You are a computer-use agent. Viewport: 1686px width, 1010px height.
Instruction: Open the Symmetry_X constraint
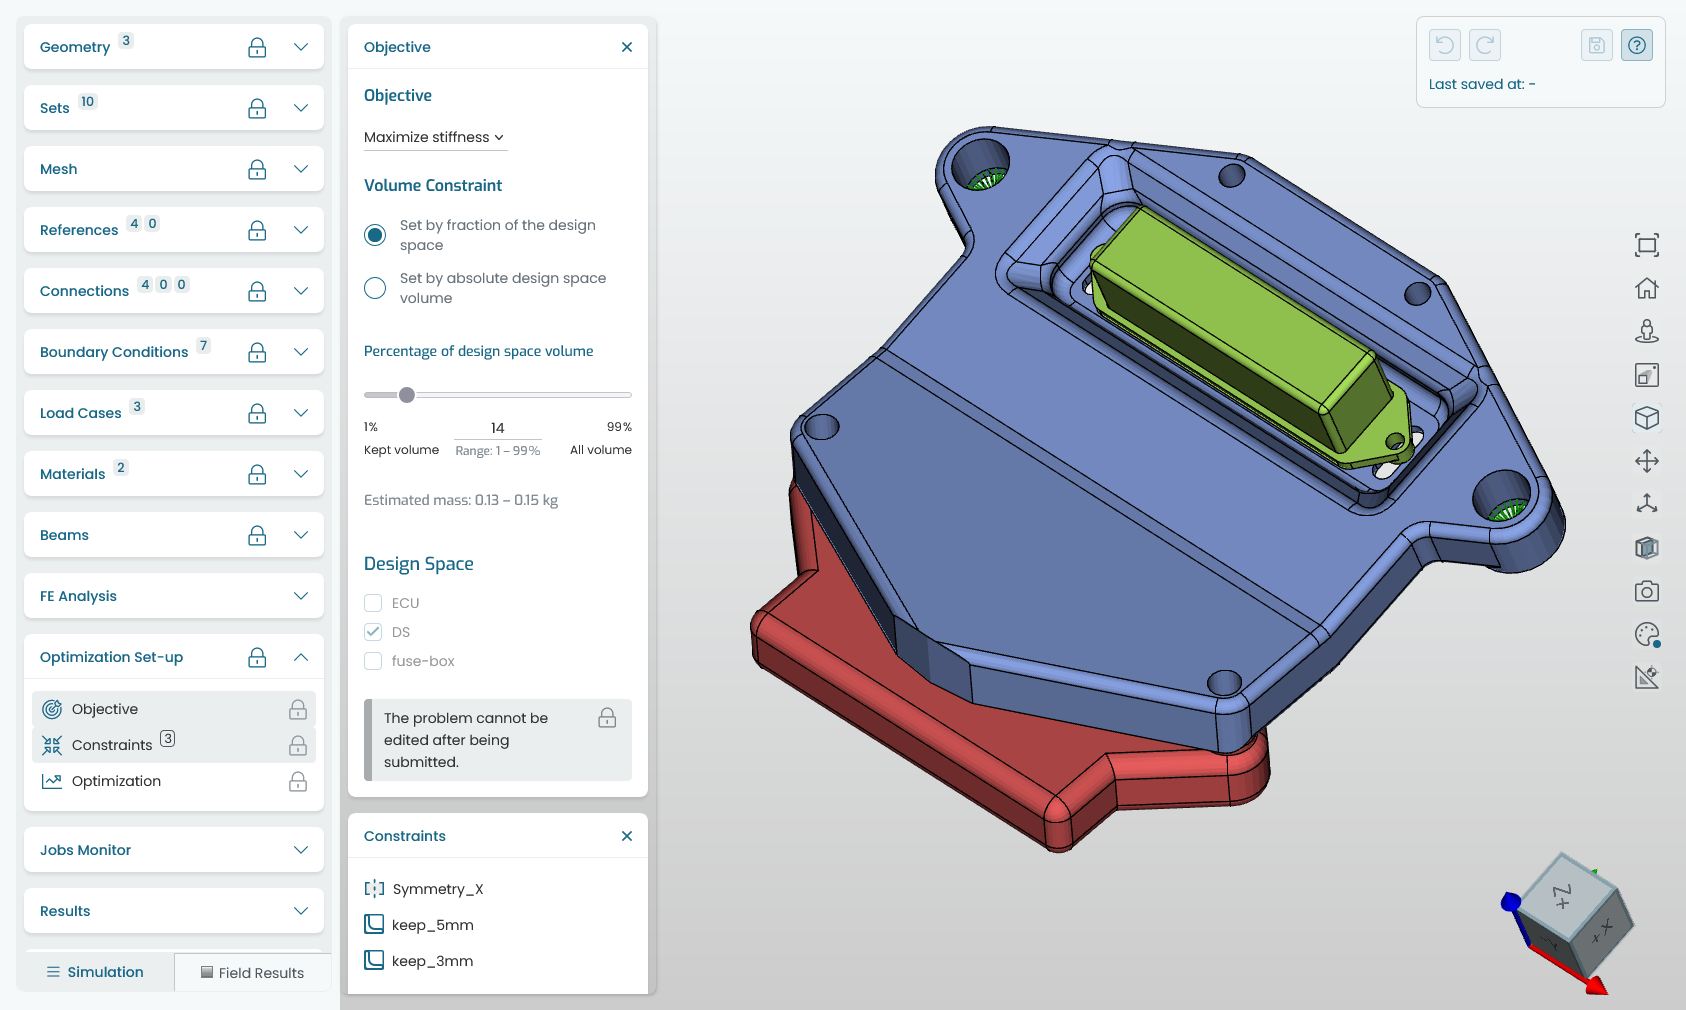[x=424, y=889]
